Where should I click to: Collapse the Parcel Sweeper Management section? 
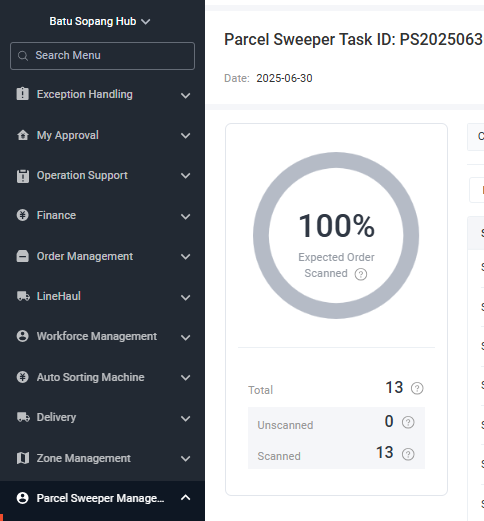[185, 498]
